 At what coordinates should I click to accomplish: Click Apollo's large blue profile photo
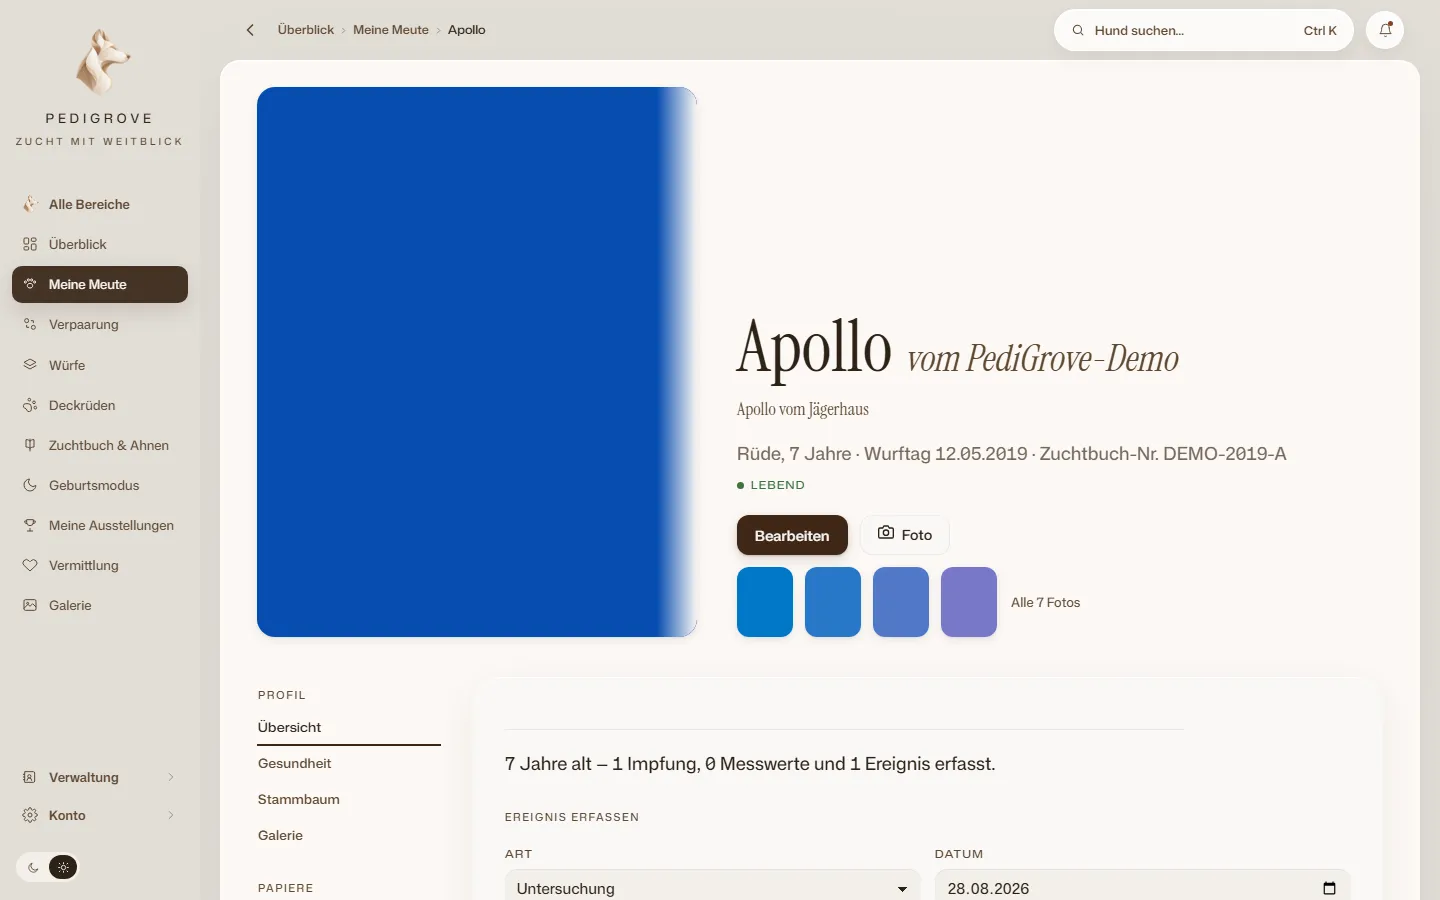coord(477,362)
